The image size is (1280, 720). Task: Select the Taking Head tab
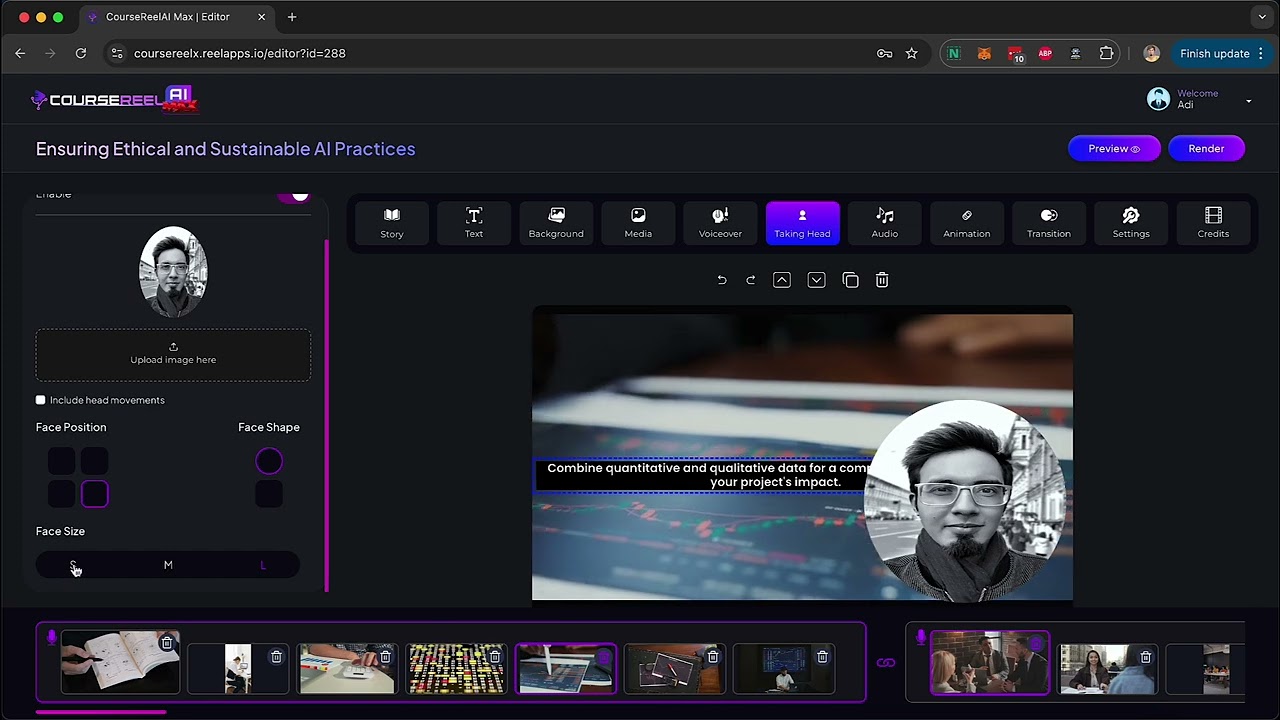(x=802, y=222)
